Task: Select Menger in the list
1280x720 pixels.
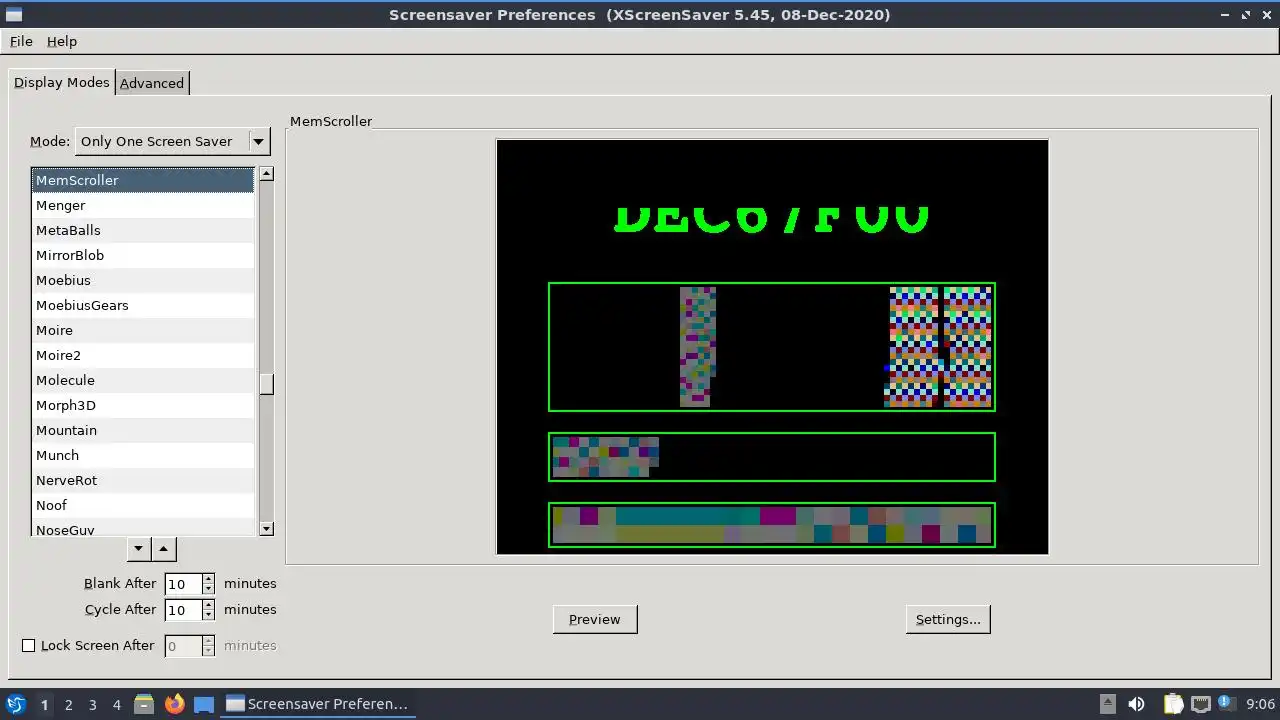Action: 143,205
